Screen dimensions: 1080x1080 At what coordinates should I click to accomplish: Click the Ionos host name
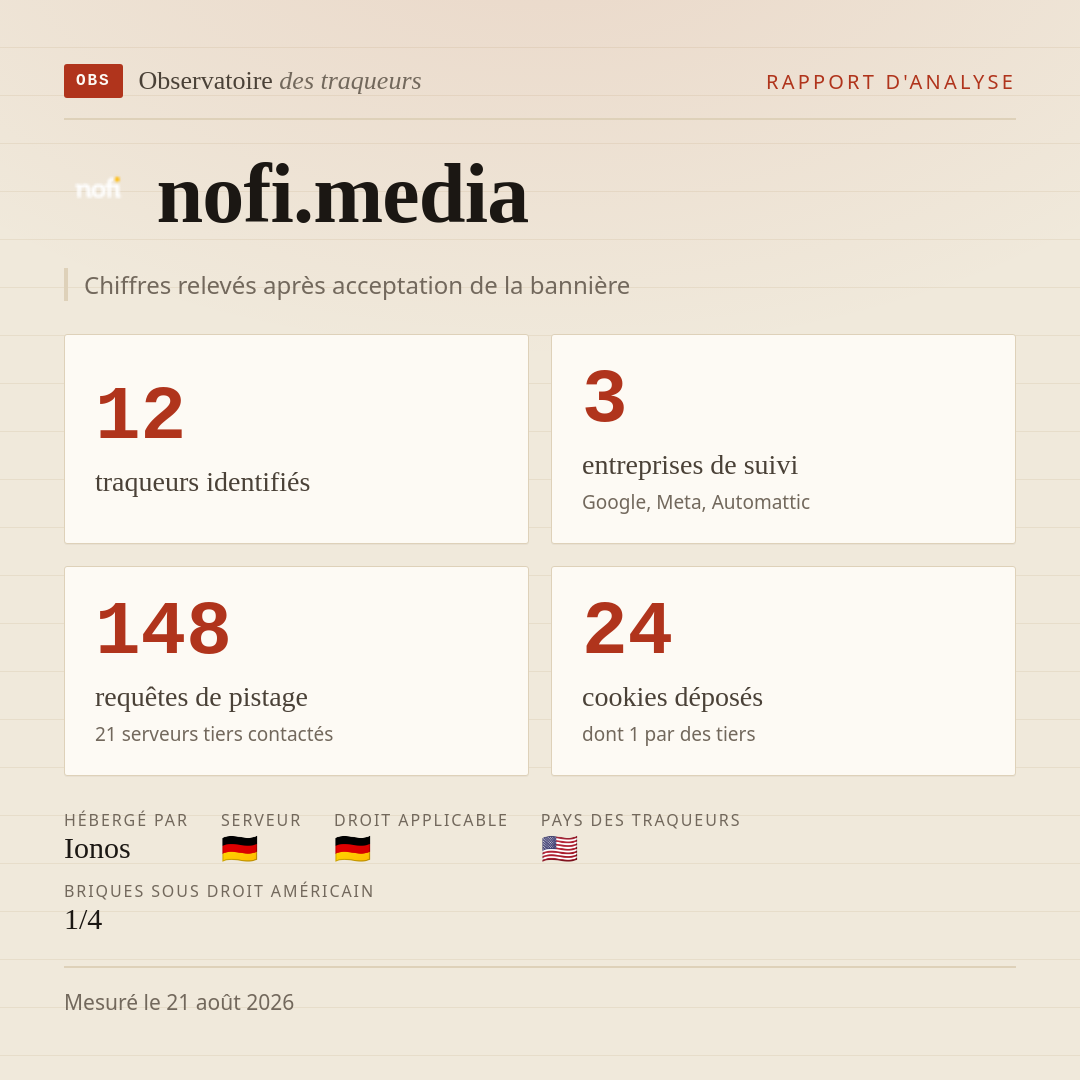[97, 849]
